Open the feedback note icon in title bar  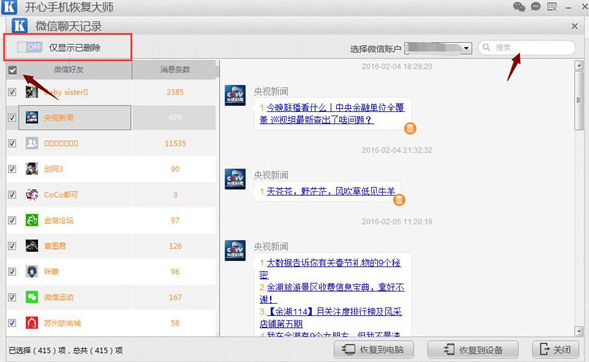pyautogui.click(x=552, y=7)
